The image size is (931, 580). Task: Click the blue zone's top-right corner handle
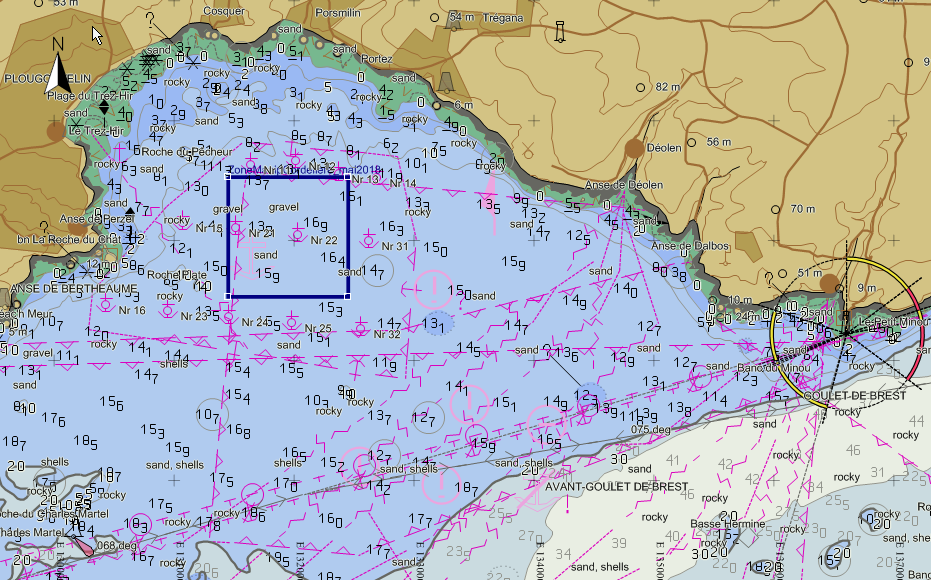[348, 174]
